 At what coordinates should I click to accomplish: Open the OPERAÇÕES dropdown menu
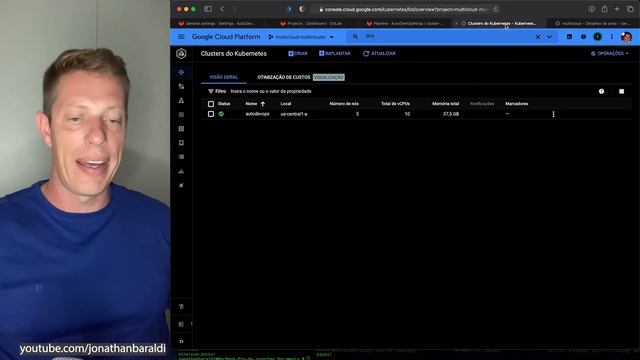pos(610,53)
